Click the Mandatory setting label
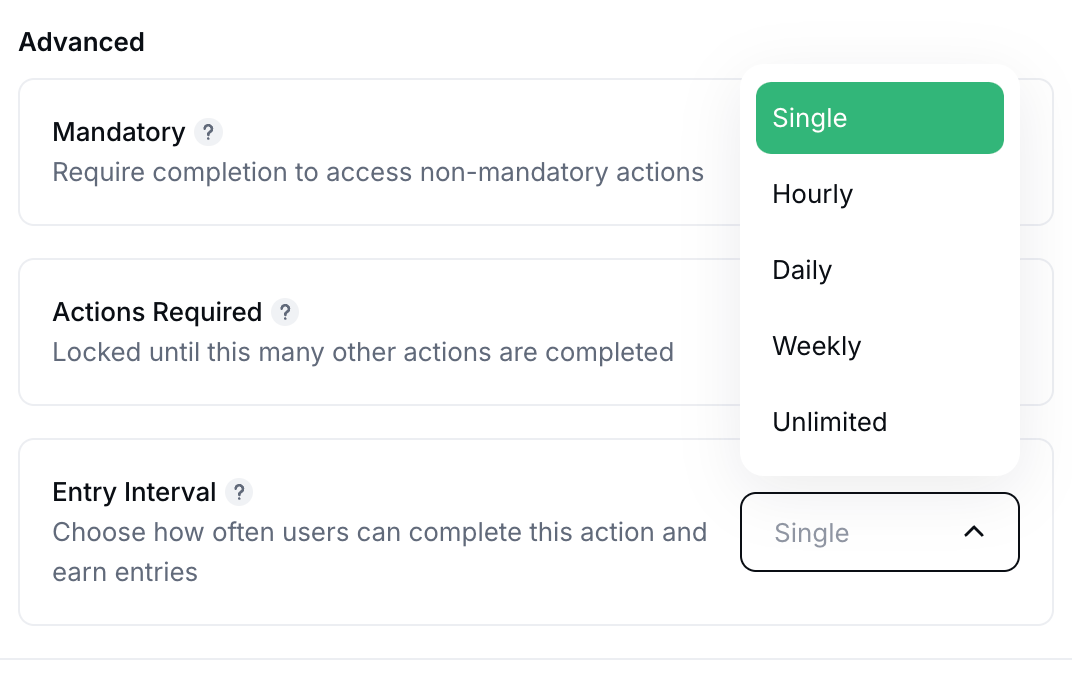The height and width of the screenshot is (674, 1072). (118, 132)
